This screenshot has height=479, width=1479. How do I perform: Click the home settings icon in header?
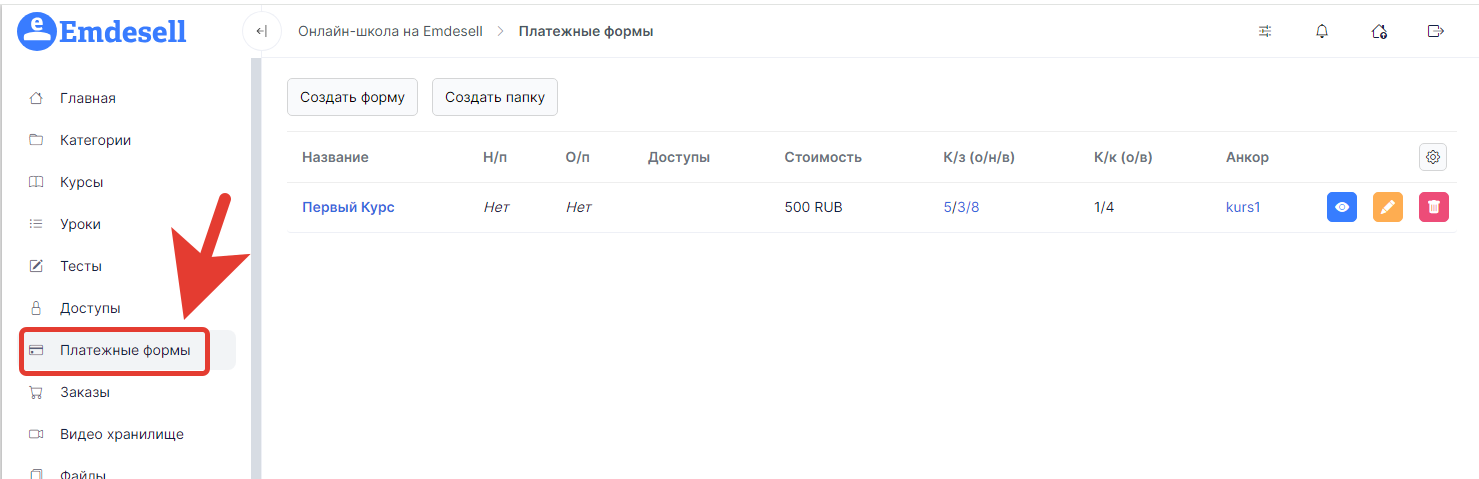coord(1379,31)
